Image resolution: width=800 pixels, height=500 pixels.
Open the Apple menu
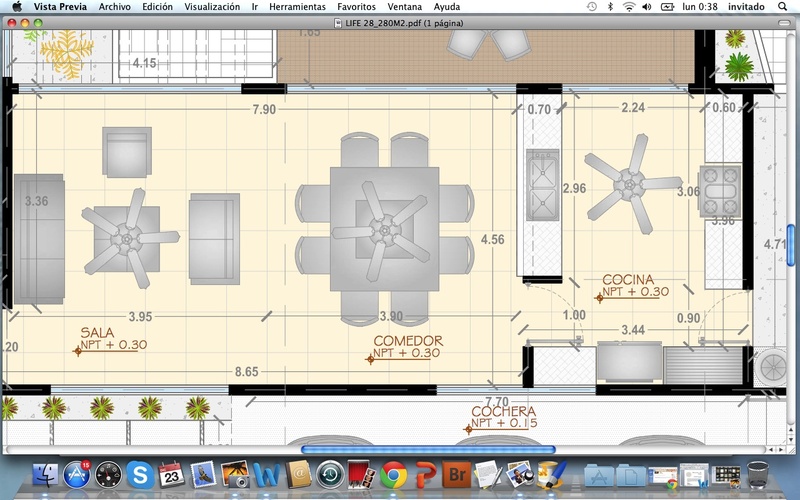[17, 6]
